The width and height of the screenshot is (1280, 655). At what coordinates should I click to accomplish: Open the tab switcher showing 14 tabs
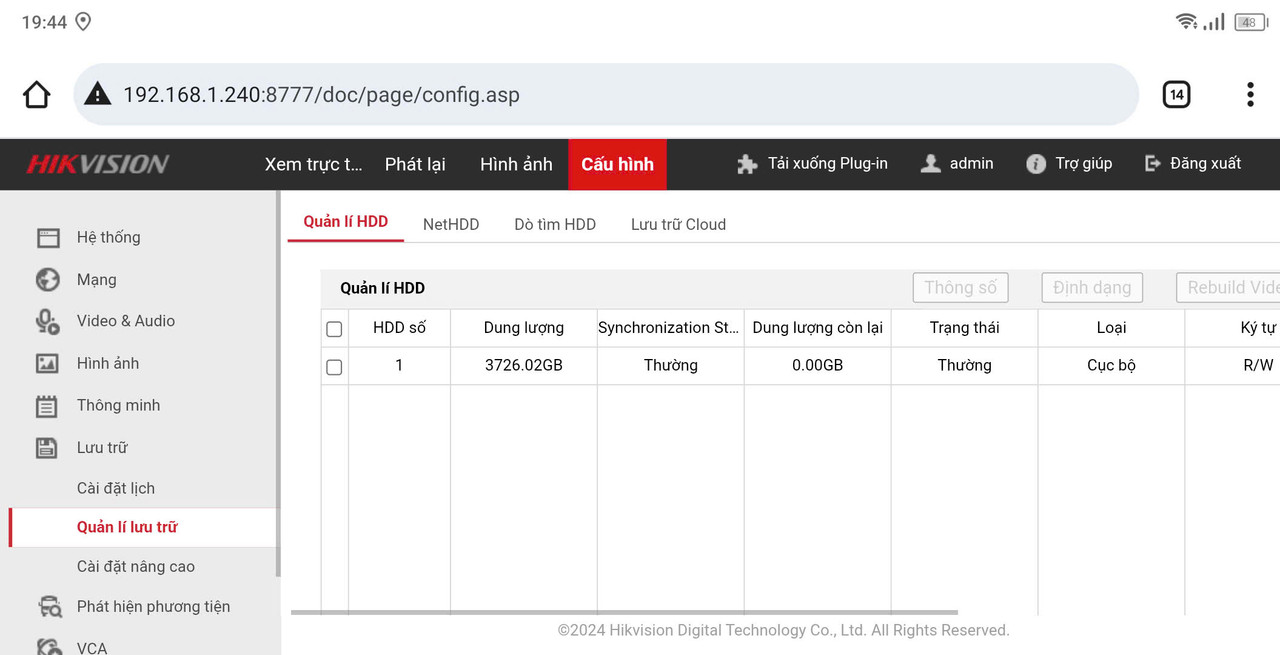tap(1177, 95)
